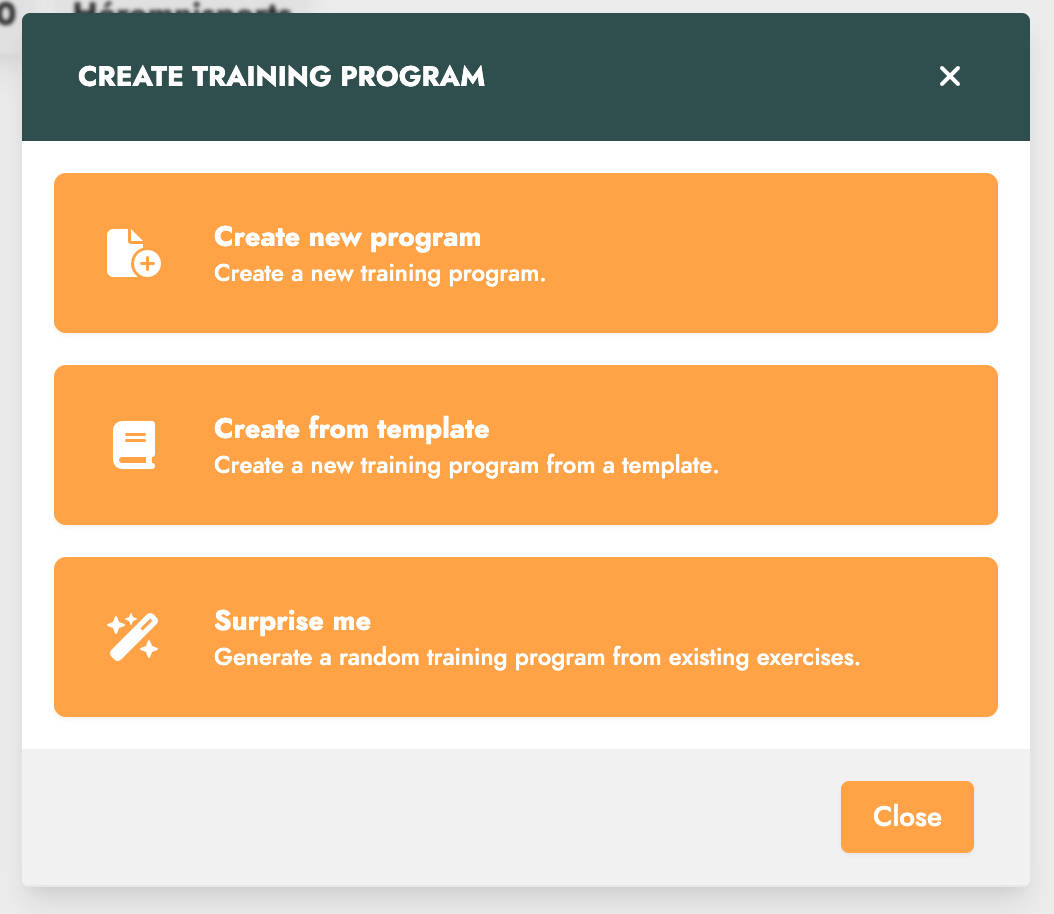Click the blurred background text above dialog
This screenshot has height=914, width=1054.
tap(181, 8)
